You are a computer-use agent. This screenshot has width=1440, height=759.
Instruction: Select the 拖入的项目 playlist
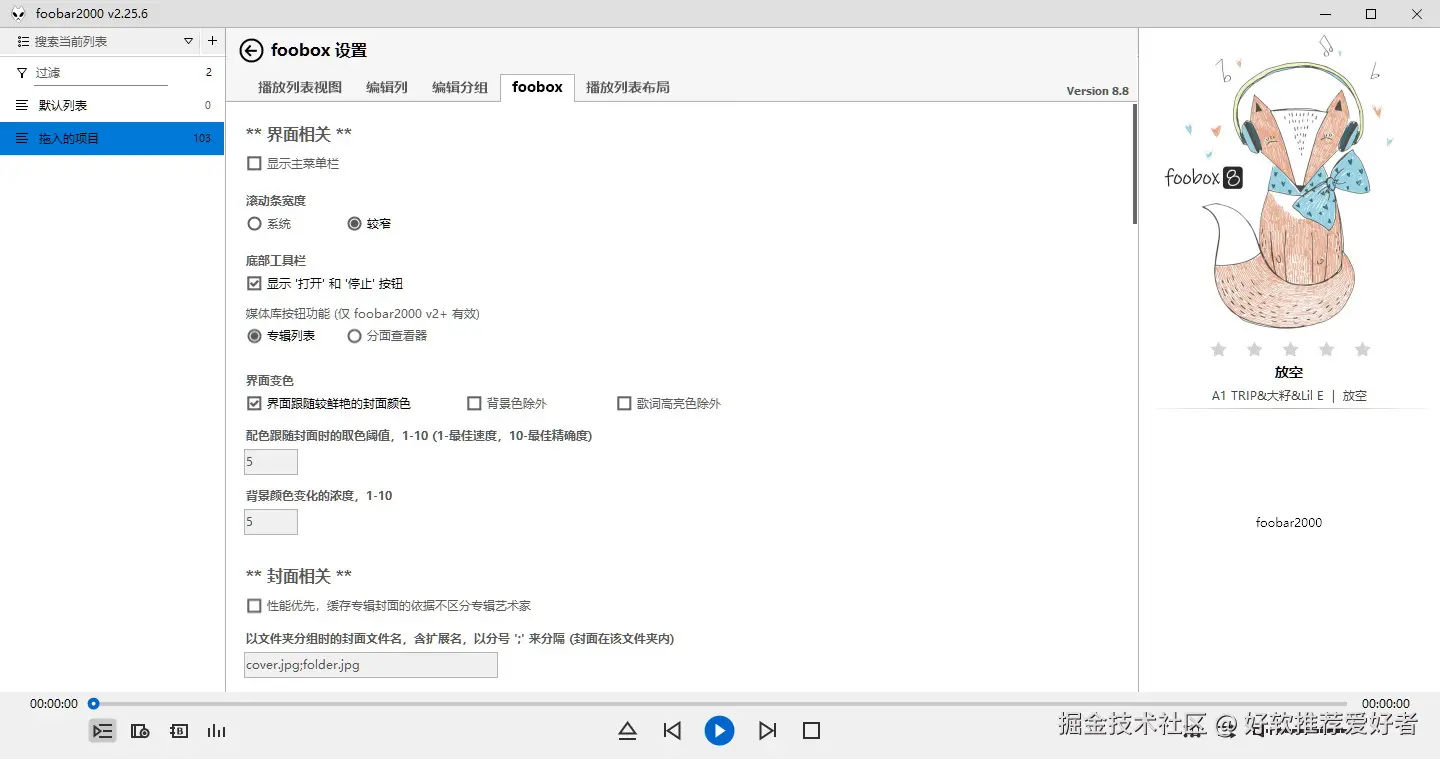(x=112, y=138)
